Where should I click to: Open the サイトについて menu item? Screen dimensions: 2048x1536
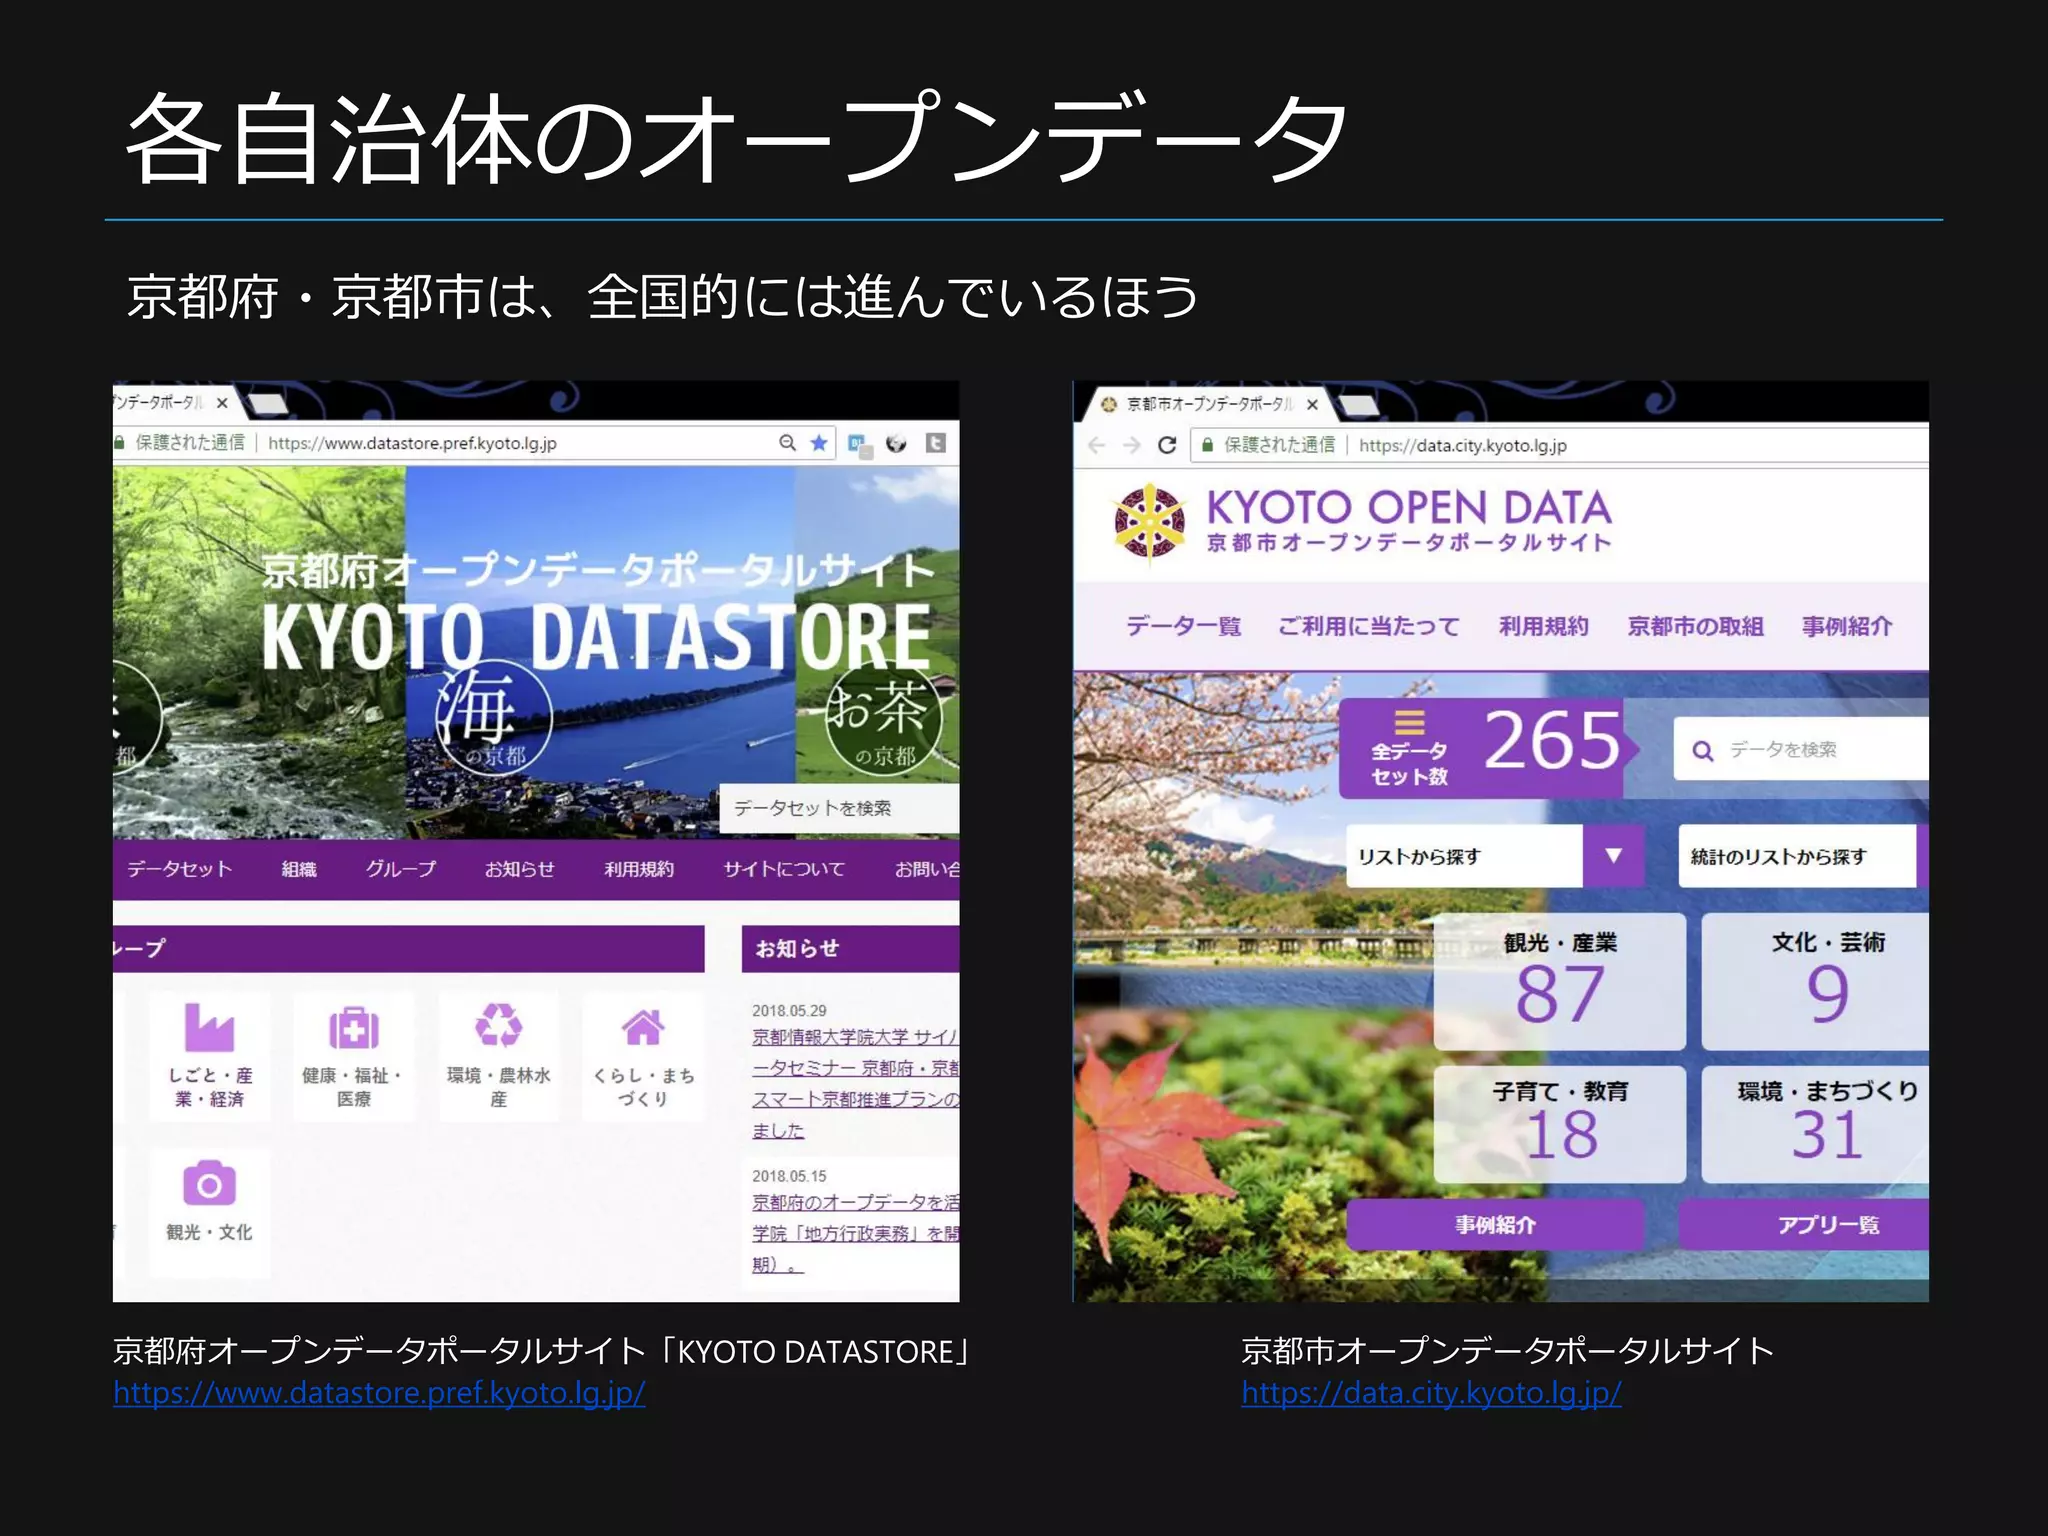click(784, 869)
